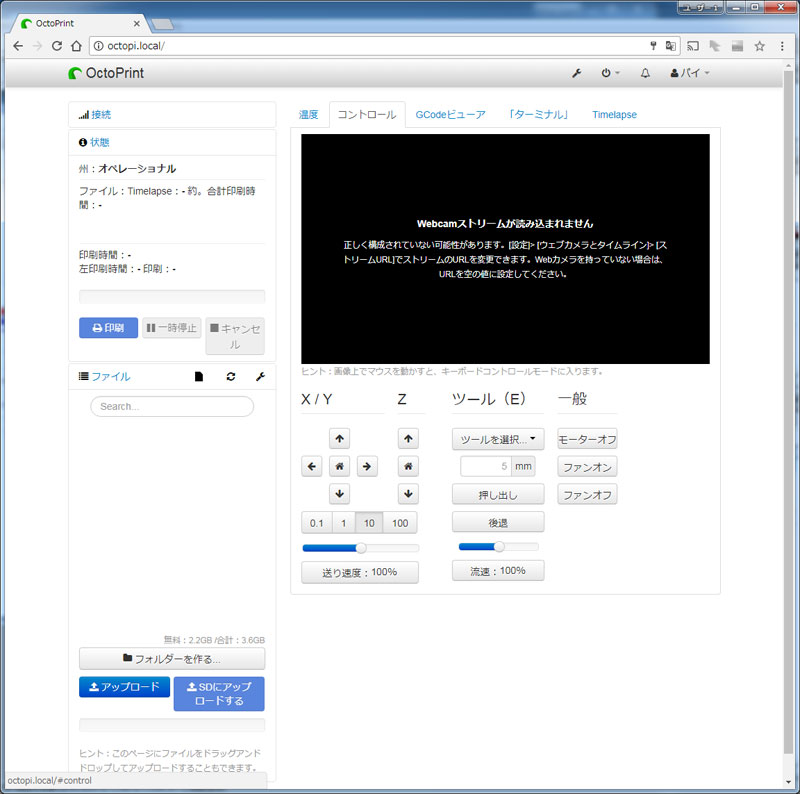800x794 pixels.
Task: Open OctoPrint settings wrench icon
Action: (x=576, y=73)
